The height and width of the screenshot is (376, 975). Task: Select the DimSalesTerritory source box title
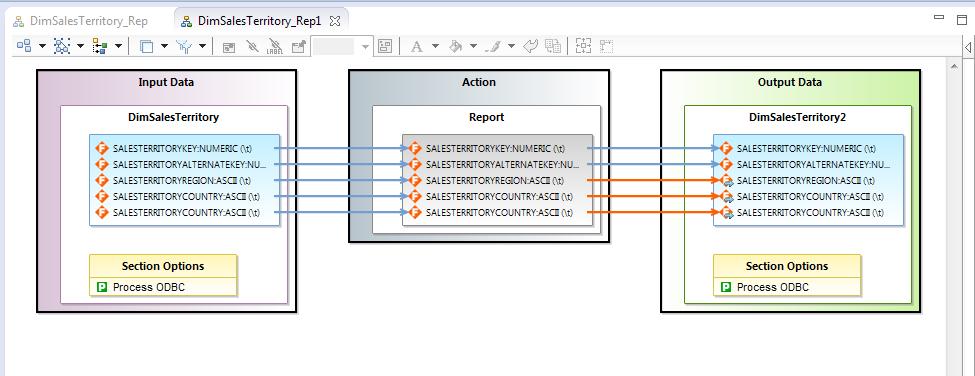[x=173, y=117]
